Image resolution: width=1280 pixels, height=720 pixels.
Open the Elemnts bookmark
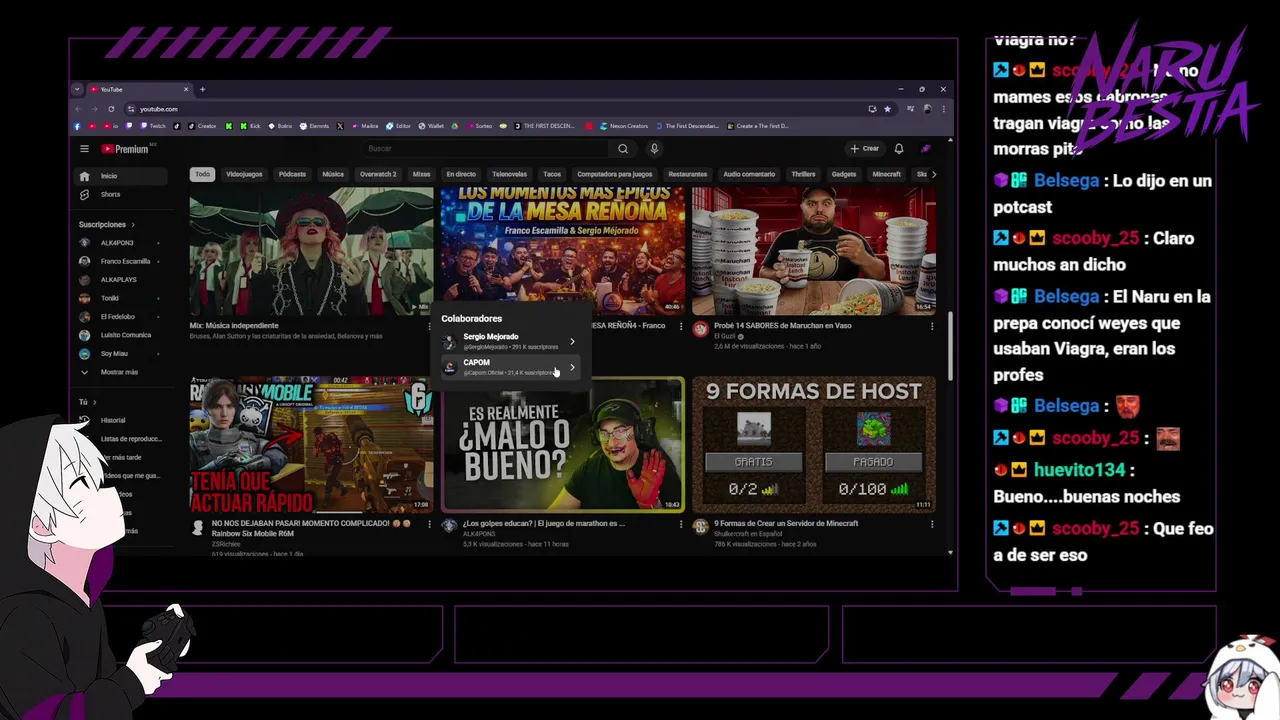pyautogui.click(x=315, y=126)
